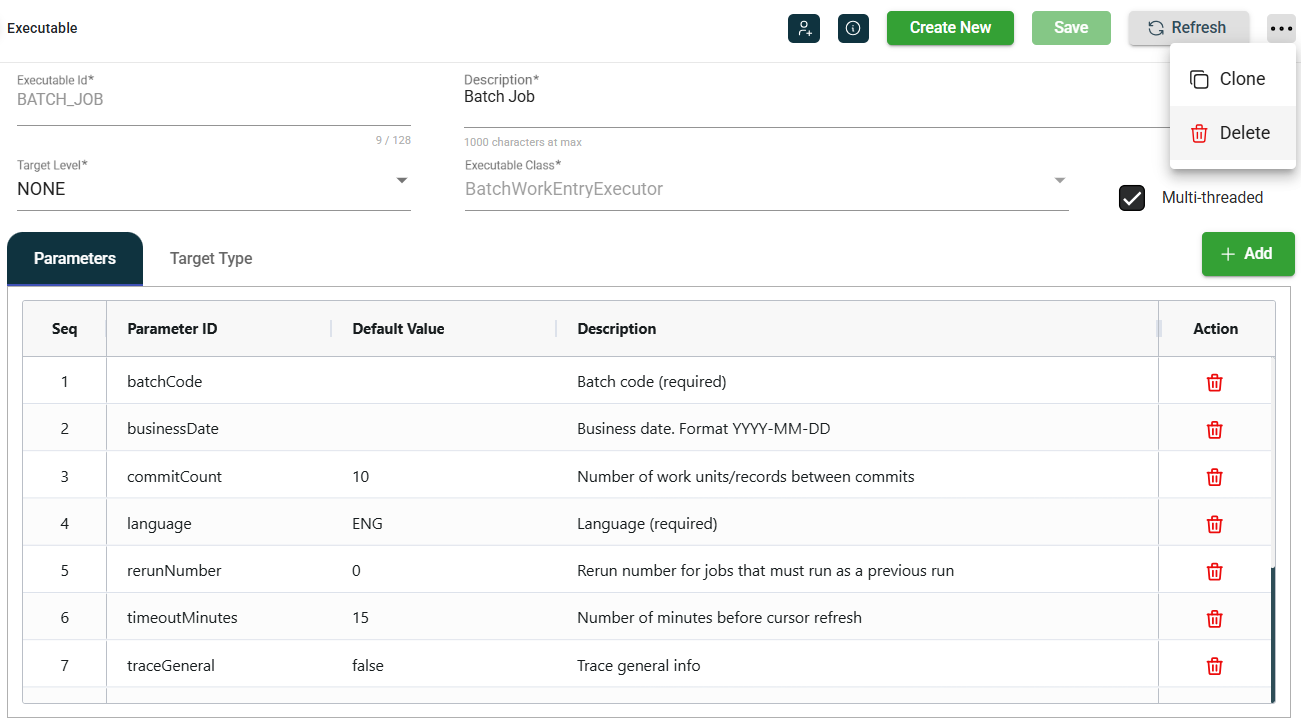Delete the language parameter row
The height and width of the screenshot is (722, 1301).
(x=1215, y=524)
